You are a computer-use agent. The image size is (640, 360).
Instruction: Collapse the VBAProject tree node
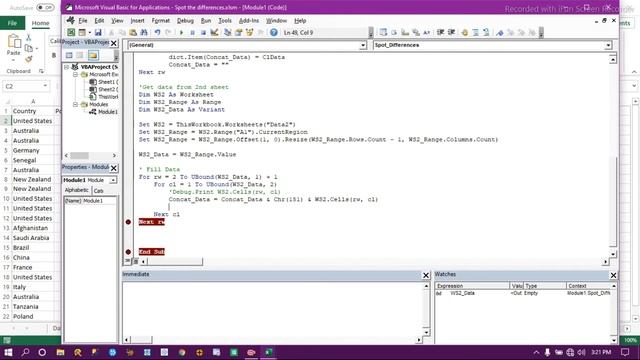coord(67,67)
